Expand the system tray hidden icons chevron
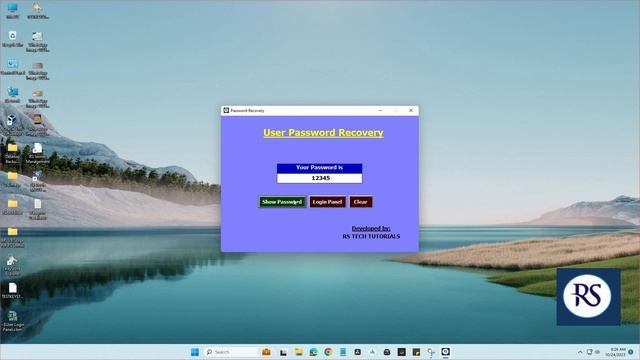The width and height of the screenshot is (640, 360). 580,352
